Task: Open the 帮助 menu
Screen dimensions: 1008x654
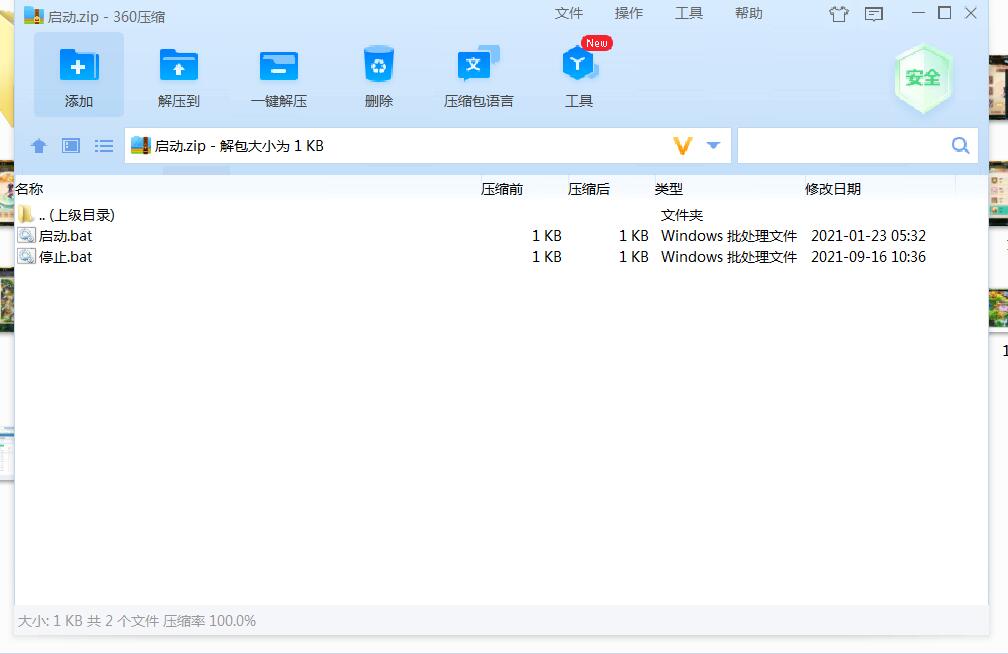Action: (x=749, y=13)
